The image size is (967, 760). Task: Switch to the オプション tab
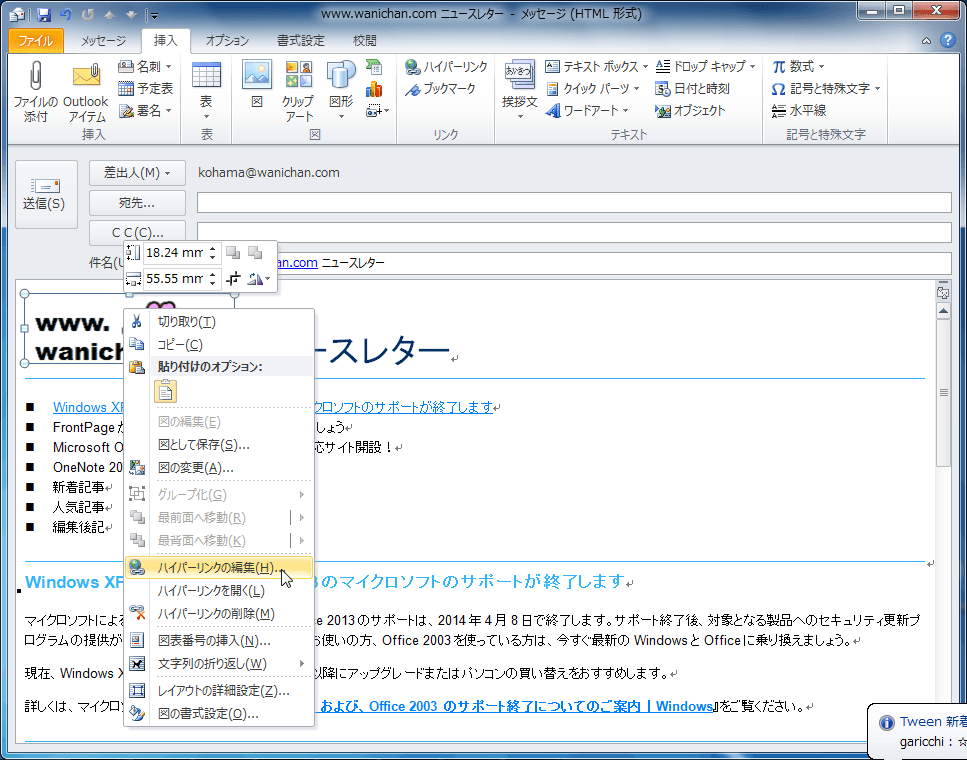click(228, 41)
